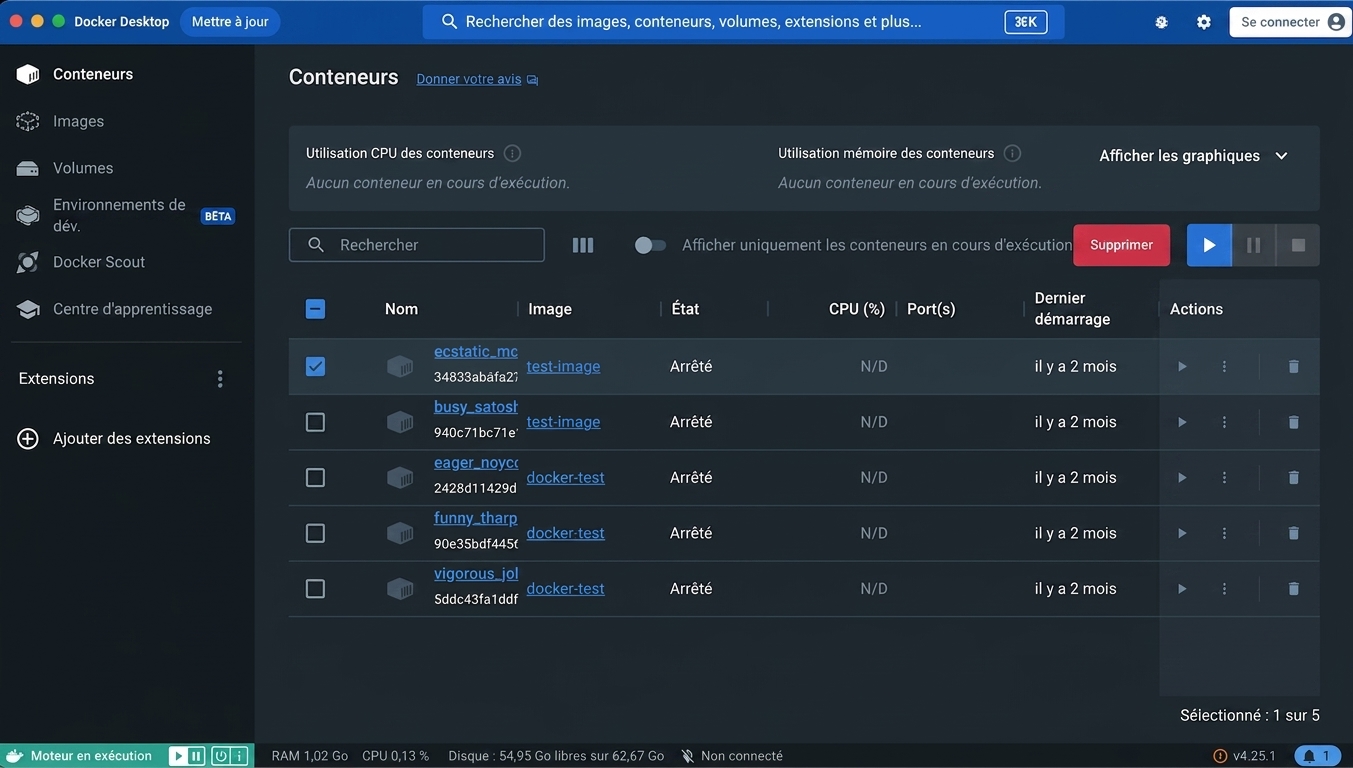Image resolution: width=1353 pixels, height=768 pixels.
Task: Open the busy_satosh container link
Action: pyautogui.click(x=476, y=407)
